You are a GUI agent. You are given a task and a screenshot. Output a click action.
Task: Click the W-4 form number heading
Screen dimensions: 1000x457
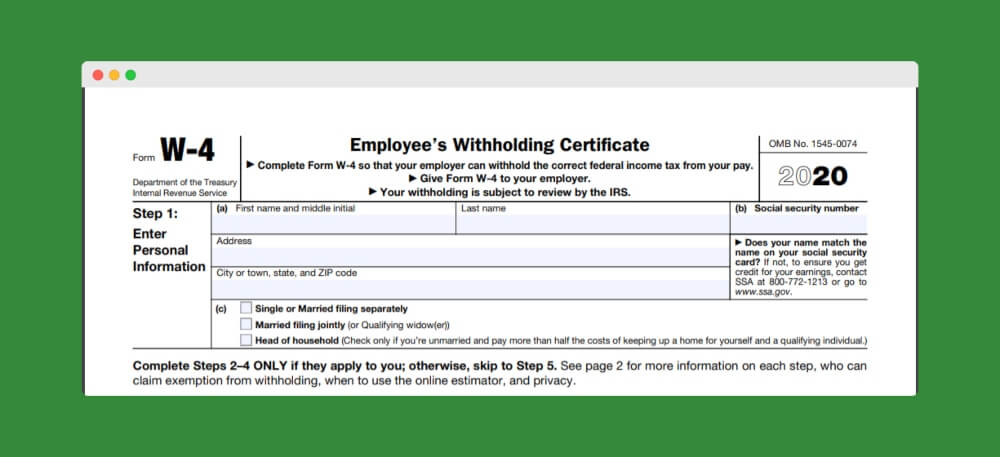tap(187, 150)
